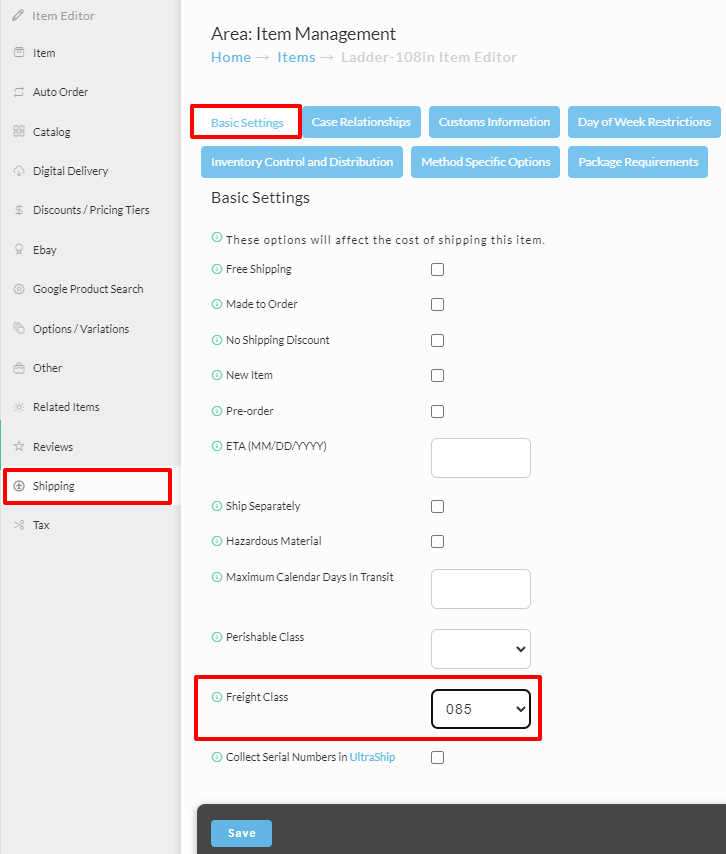The height and width of the screenshot is (854, 726).
Task: Click the Save button
Action: (241, 833)
